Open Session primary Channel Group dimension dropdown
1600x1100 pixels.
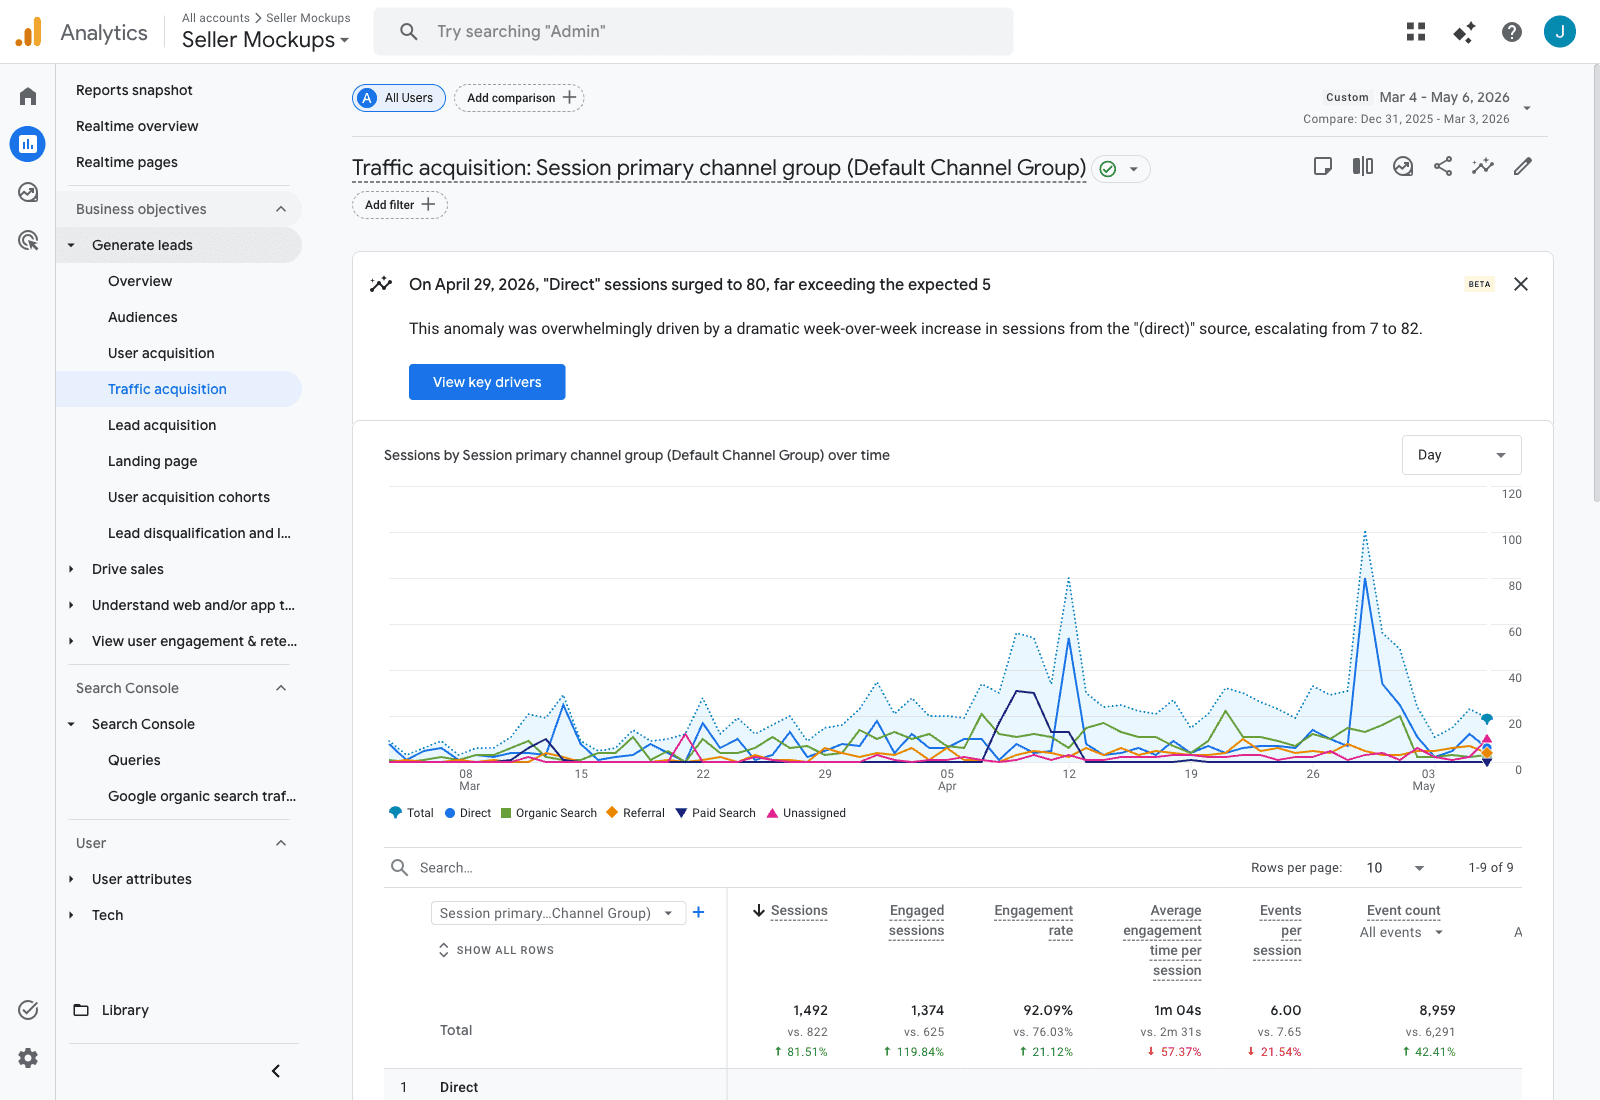[x=558, y=913]
